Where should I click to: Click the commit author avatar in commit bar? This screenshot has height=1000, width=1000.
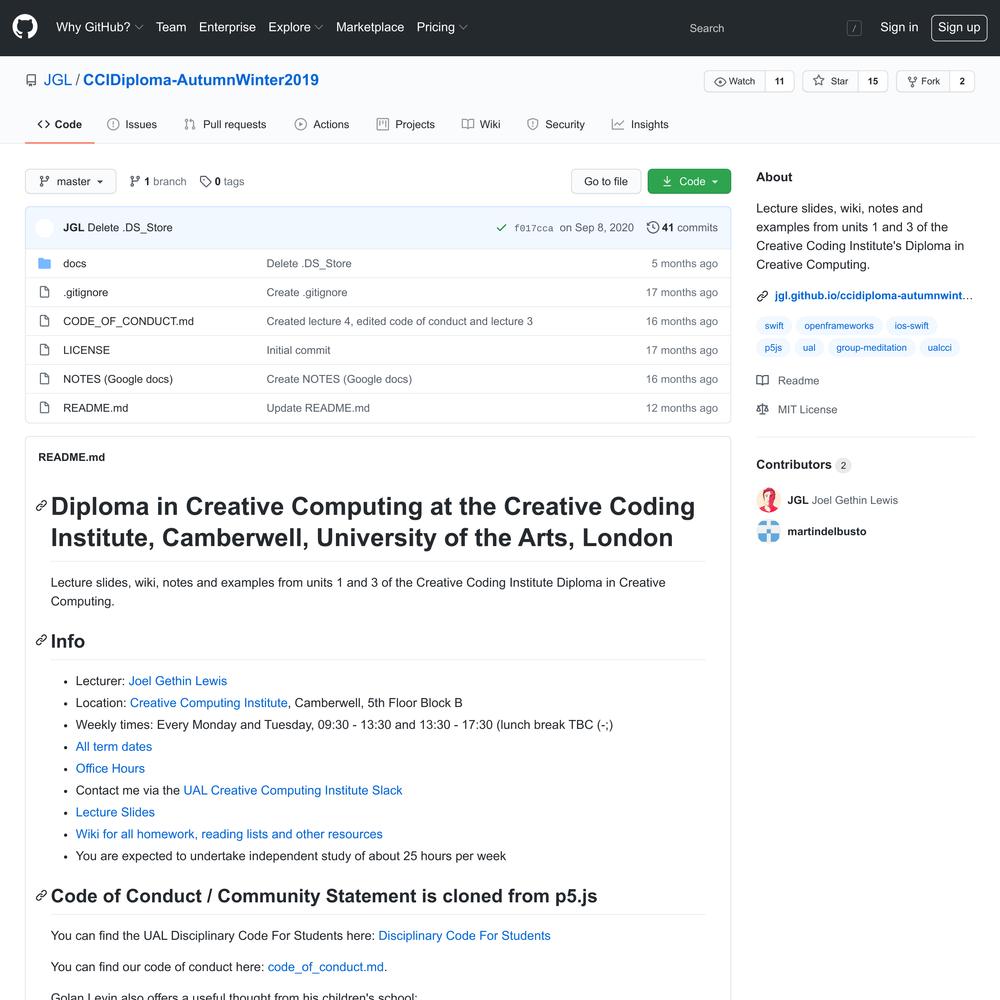coord(45,228)
